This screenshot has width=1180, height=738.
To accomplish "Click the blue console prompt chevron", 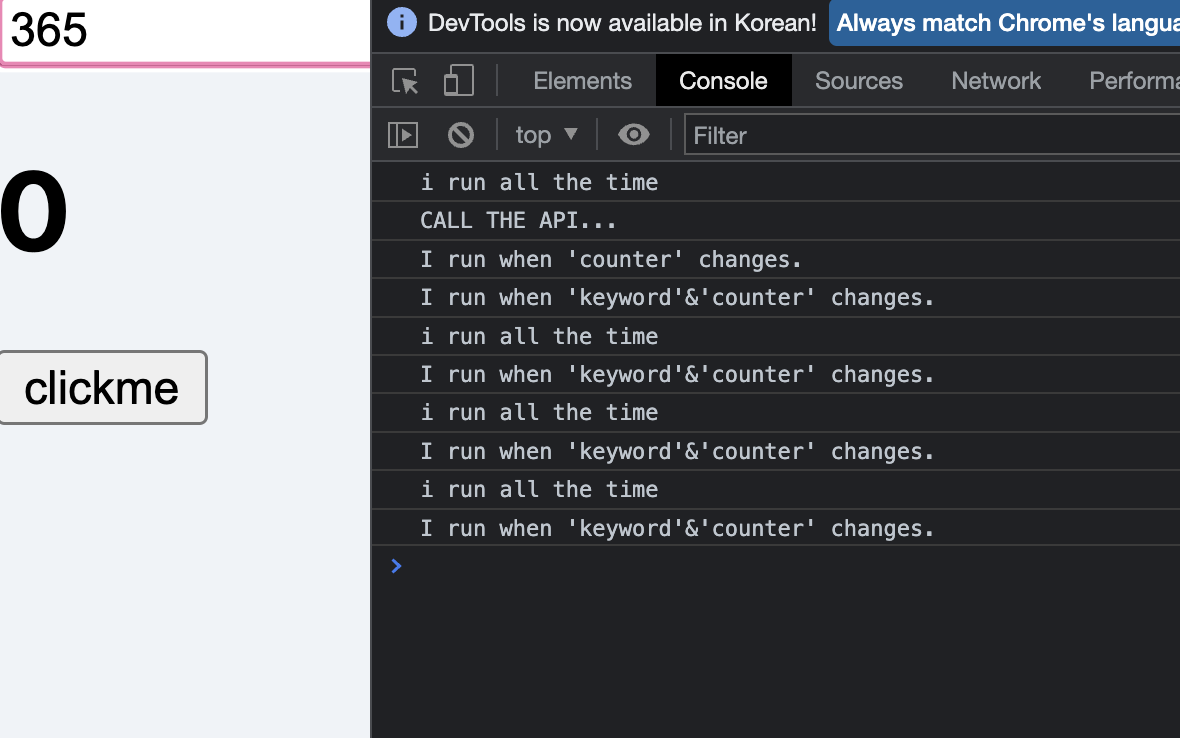I will (x=397, y=566).
